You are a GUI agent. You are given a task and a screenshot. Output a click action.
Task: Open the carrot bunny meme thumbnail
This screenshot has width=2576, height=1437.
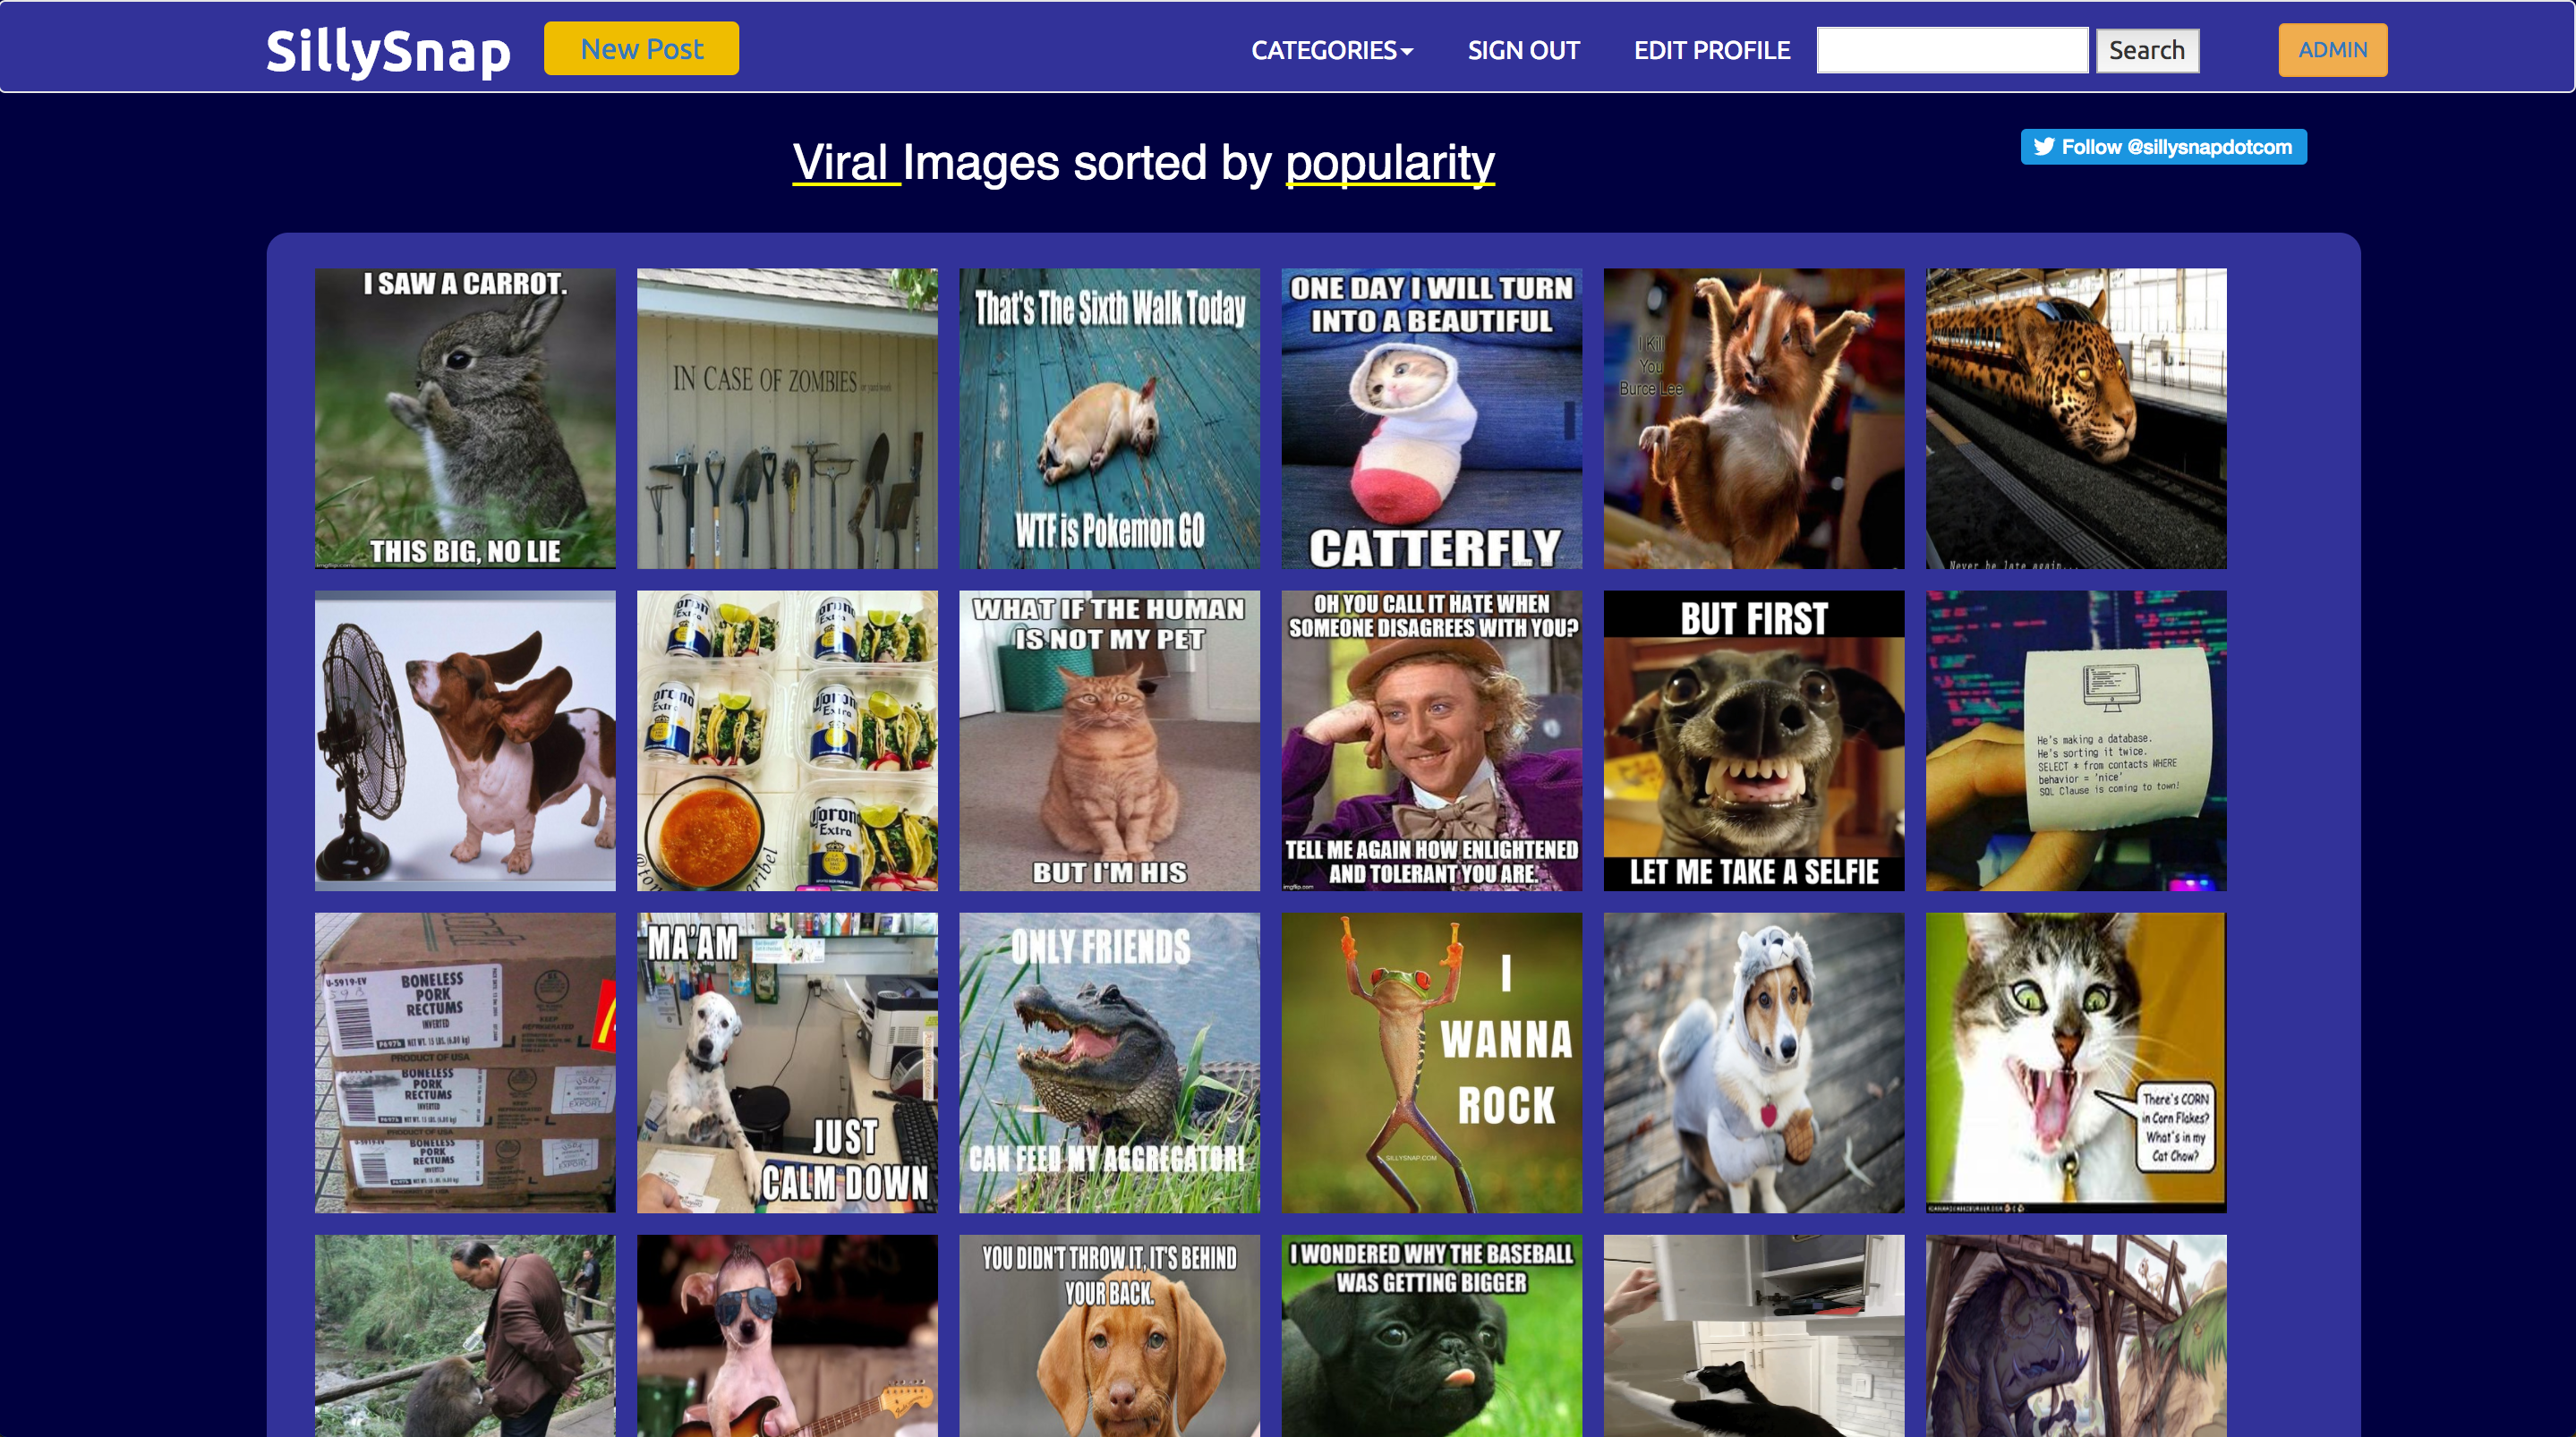465,418
